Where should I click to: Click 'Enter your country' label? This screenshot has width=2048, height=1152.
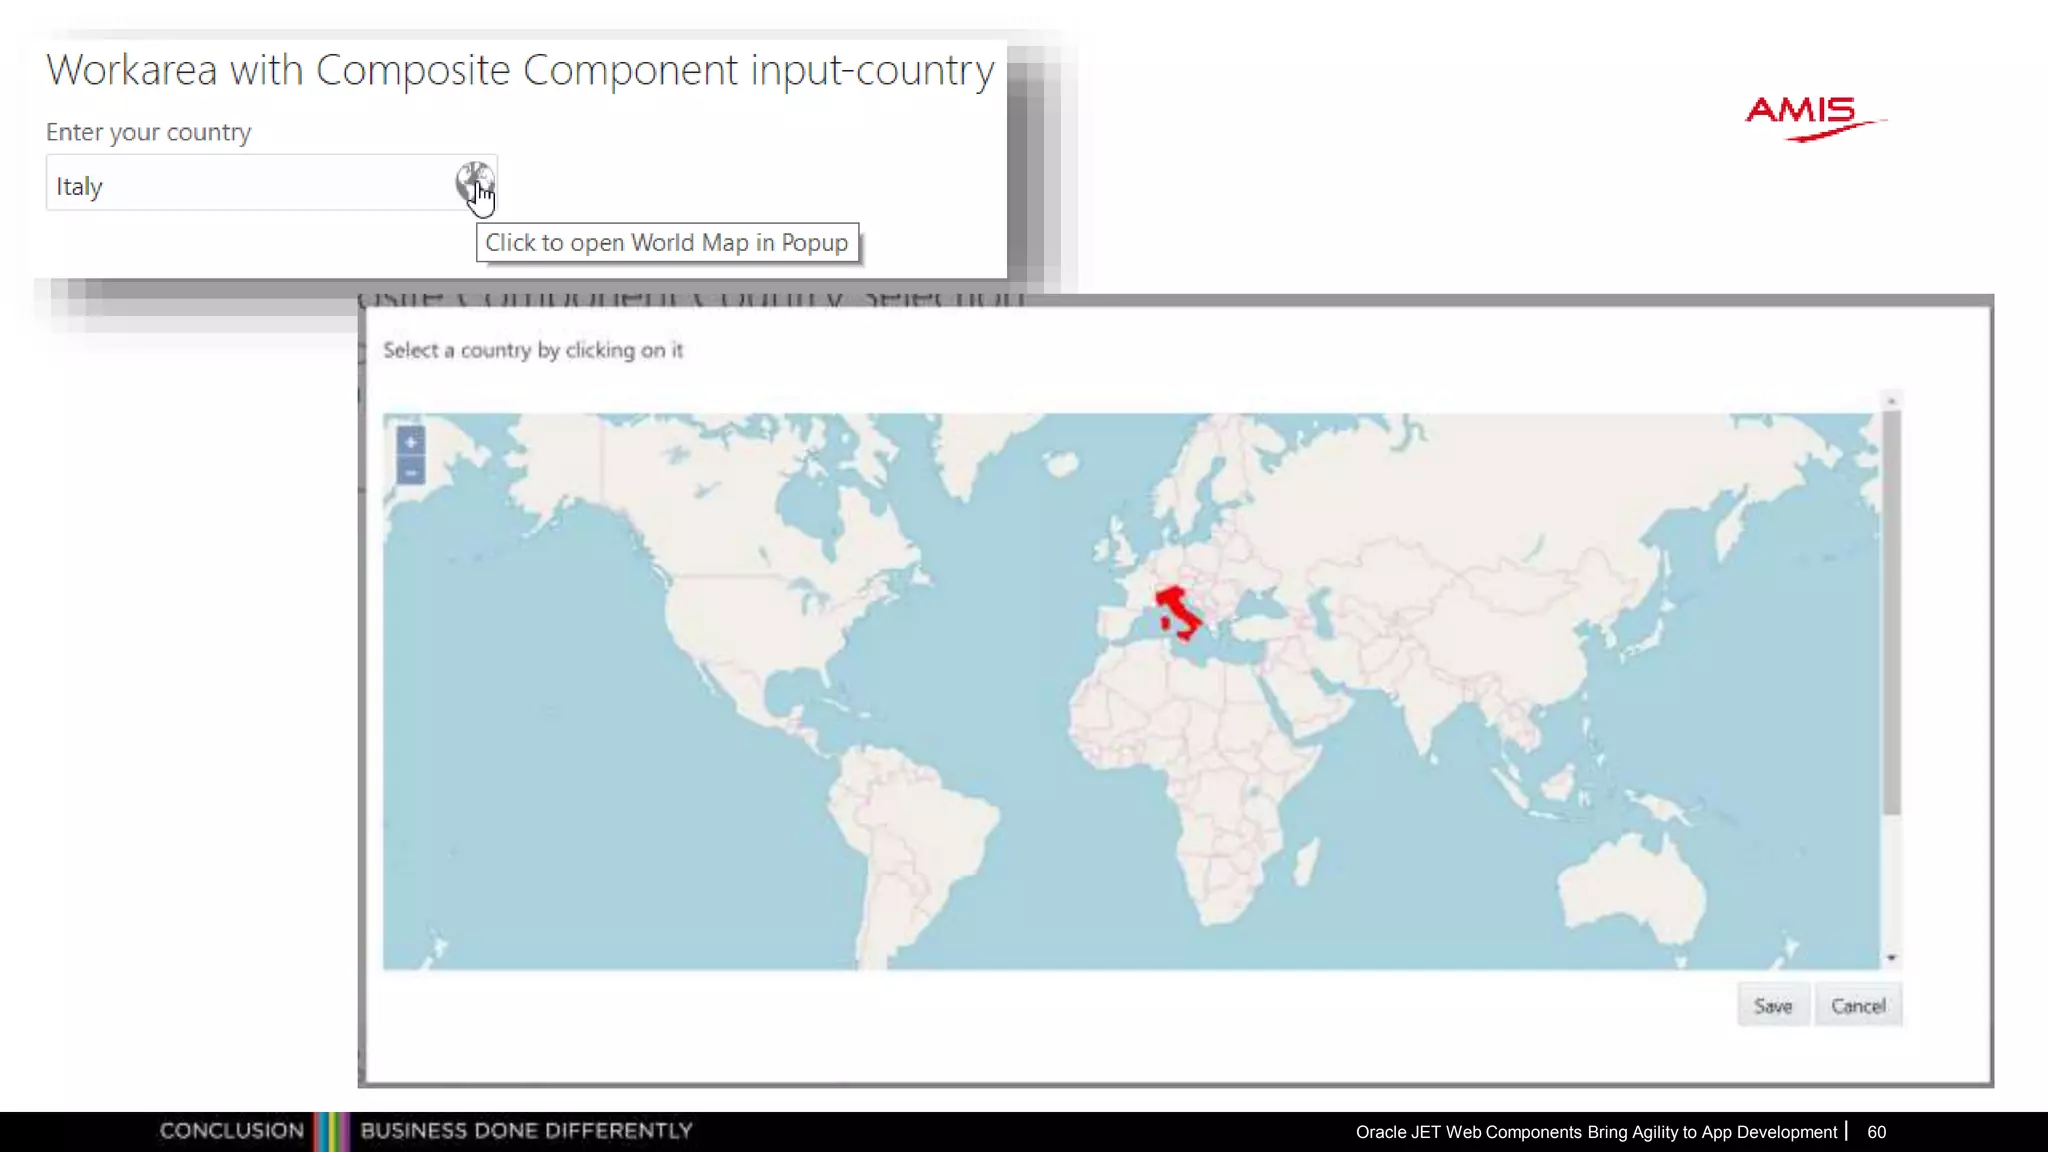click(x=148, y=132)
